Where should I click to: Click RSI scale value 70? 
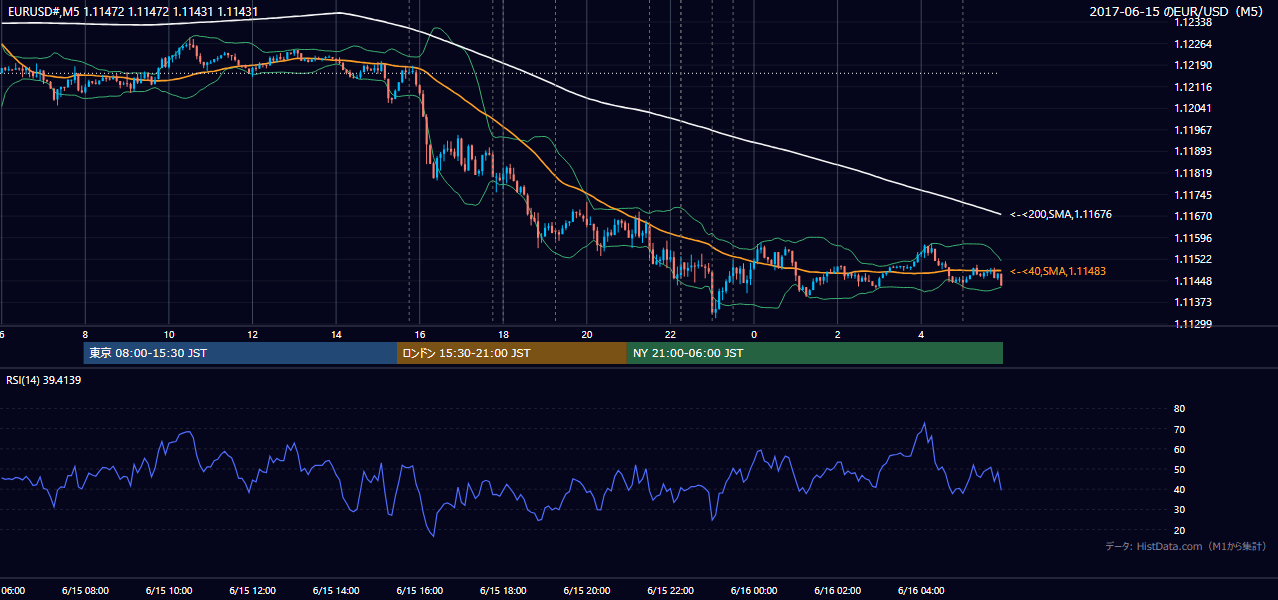pos(1179,429)
